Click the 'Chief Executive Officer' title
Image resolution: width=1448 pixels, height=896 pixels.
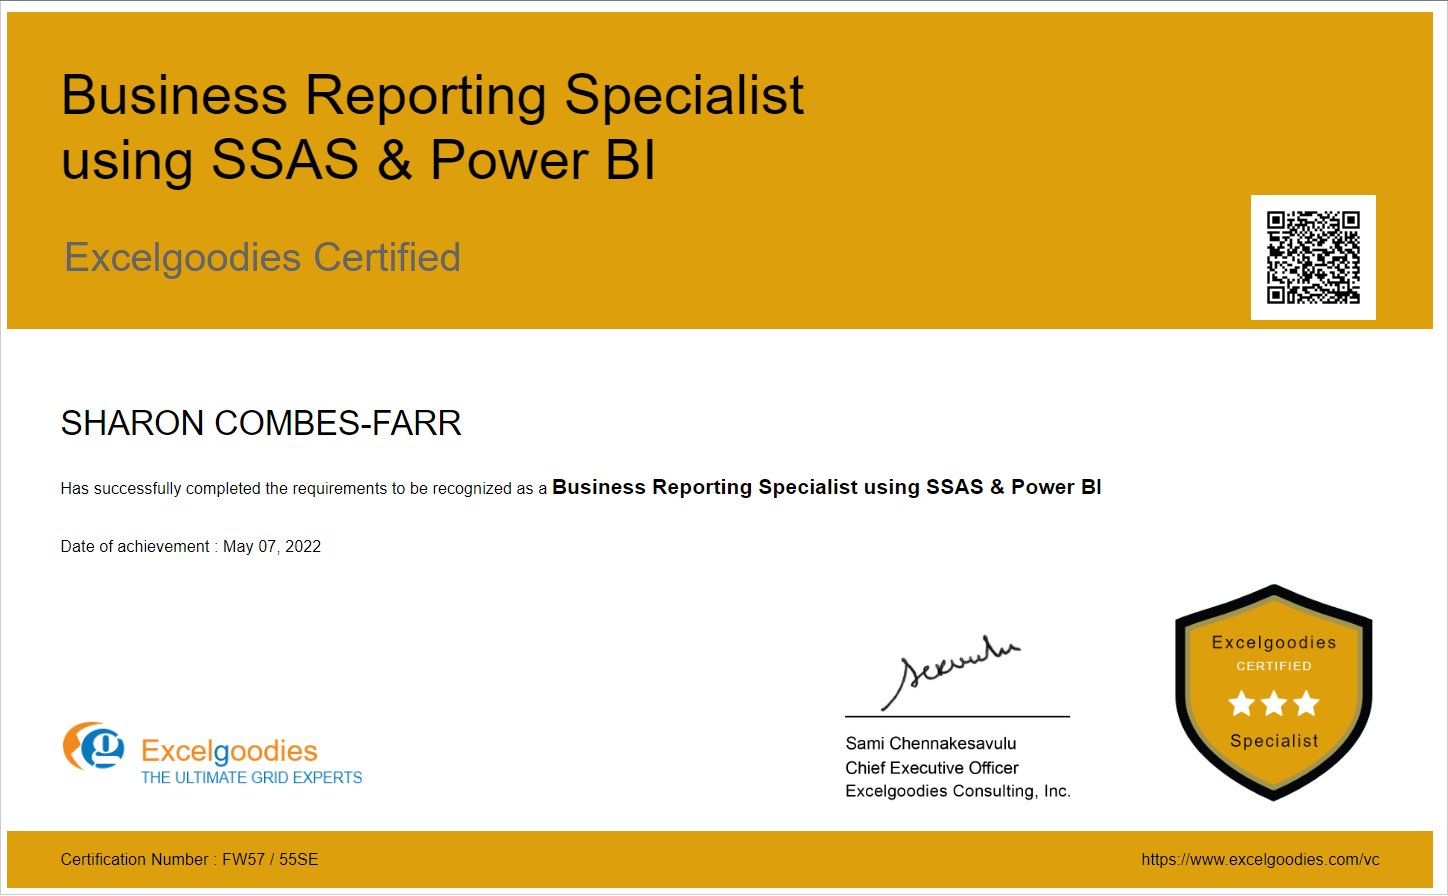[932, 768]
